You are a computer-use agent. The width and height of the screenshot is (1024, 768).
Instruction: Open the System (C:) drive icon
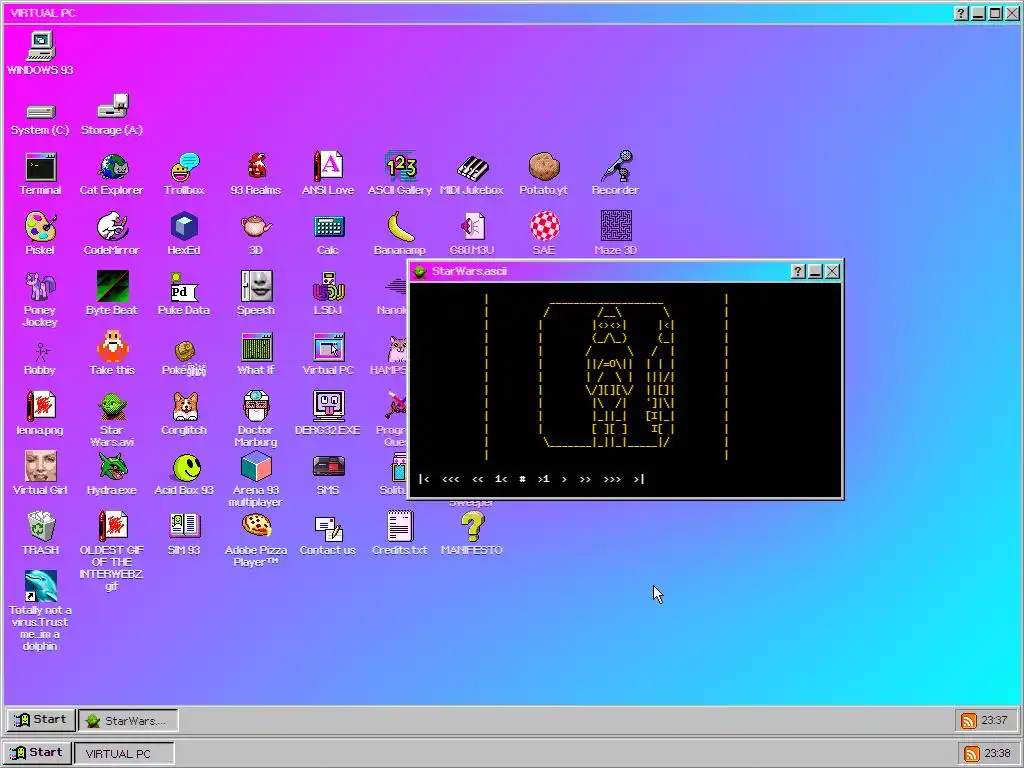40,112
